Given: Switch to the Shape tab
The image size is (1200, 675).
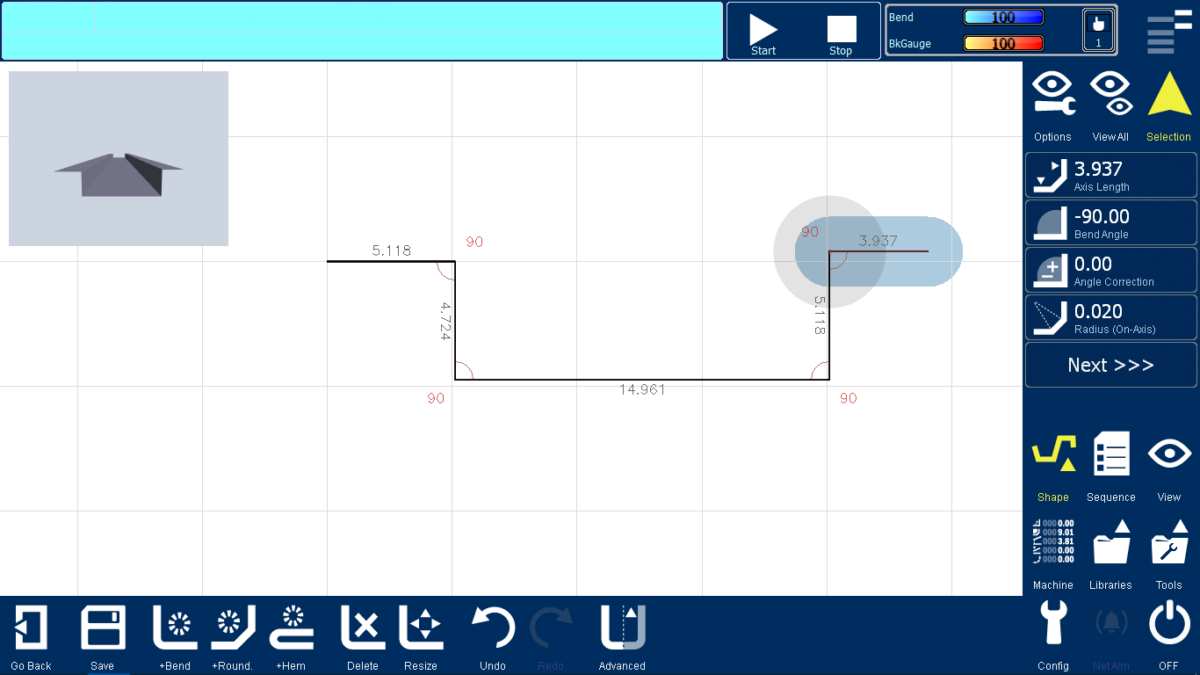Looking at the screenshot, I should pyautogui.click(x=1053, y=466).
